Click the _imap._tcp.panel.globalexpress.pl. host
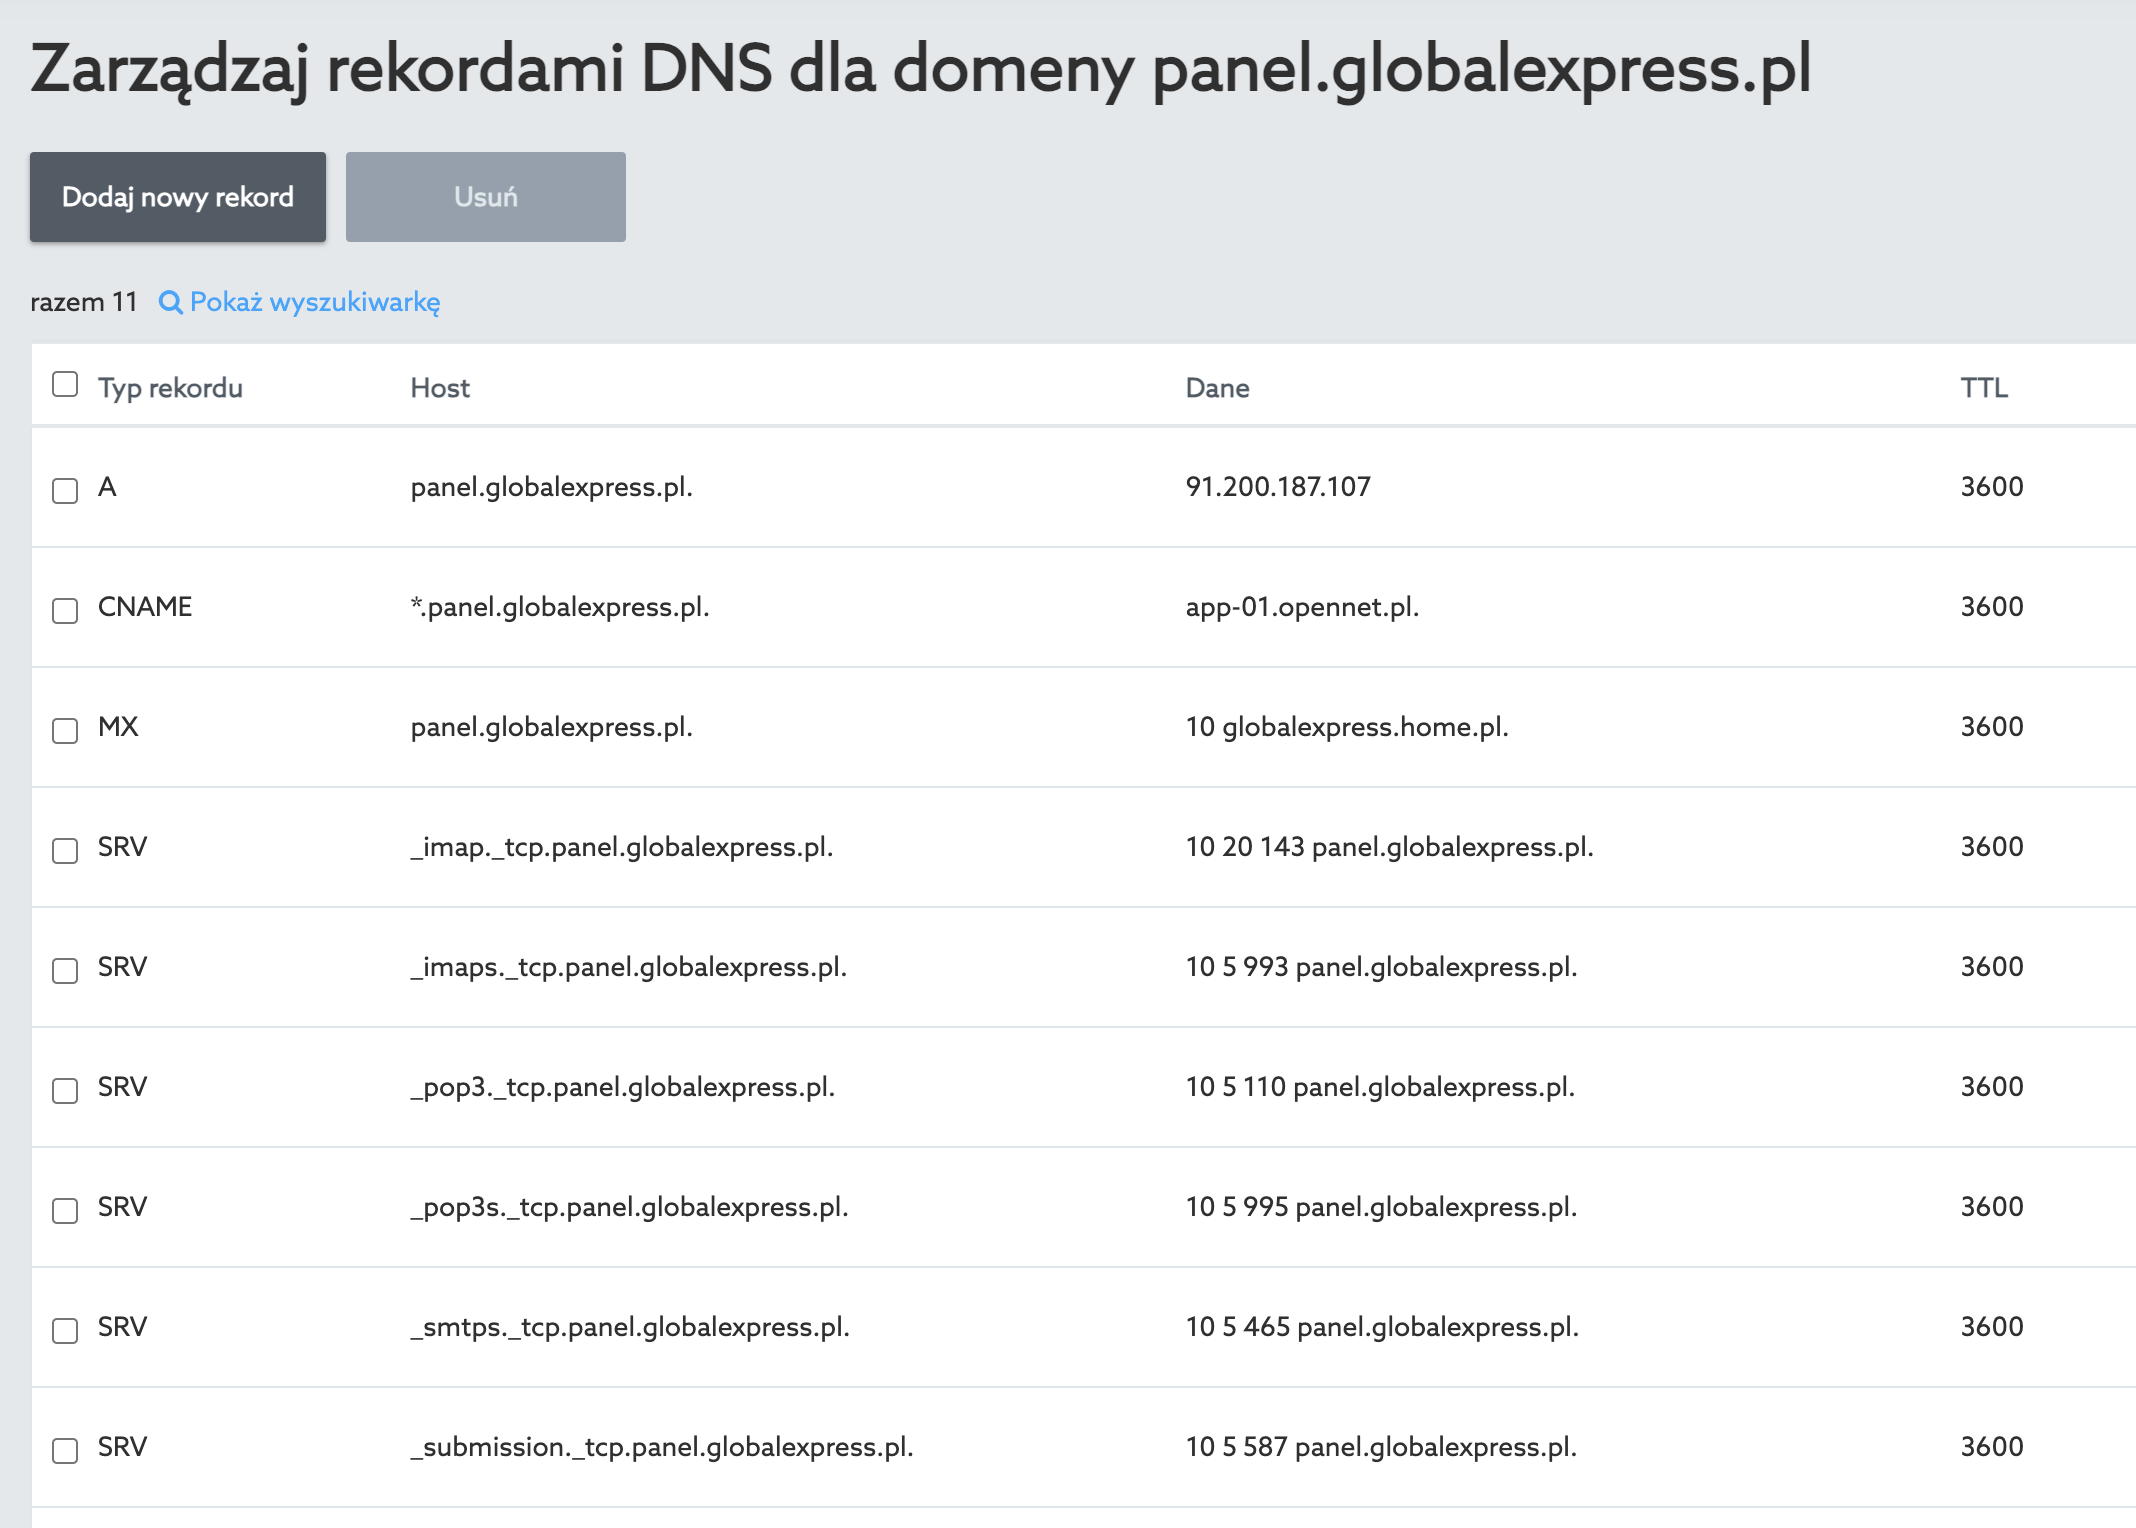Screen dimensions: 2136x1528 pos(622,847)
